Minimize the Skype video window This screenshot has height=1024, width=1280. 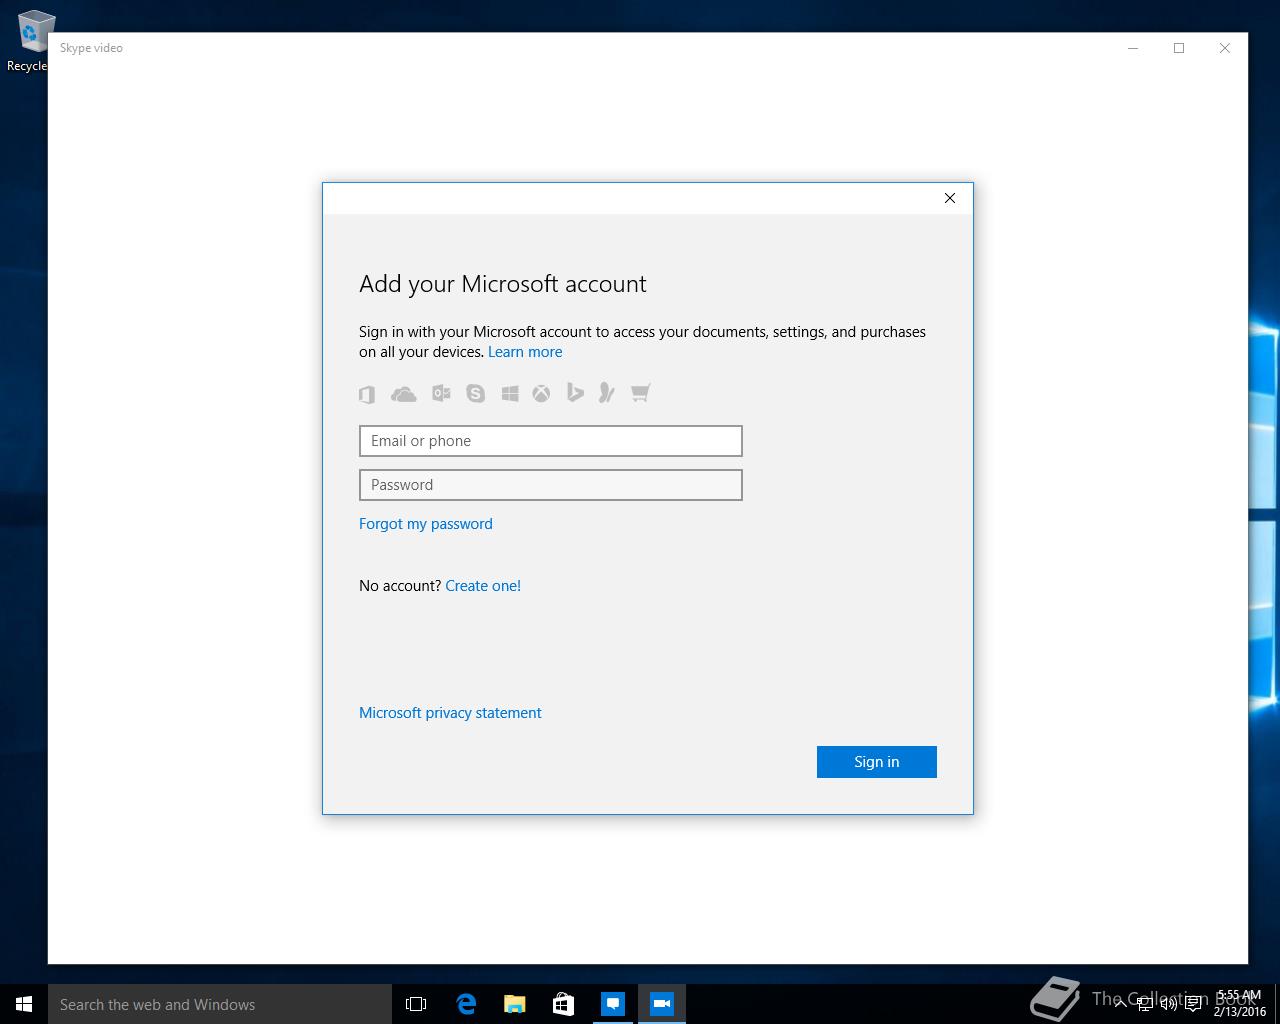(1133, 48)
